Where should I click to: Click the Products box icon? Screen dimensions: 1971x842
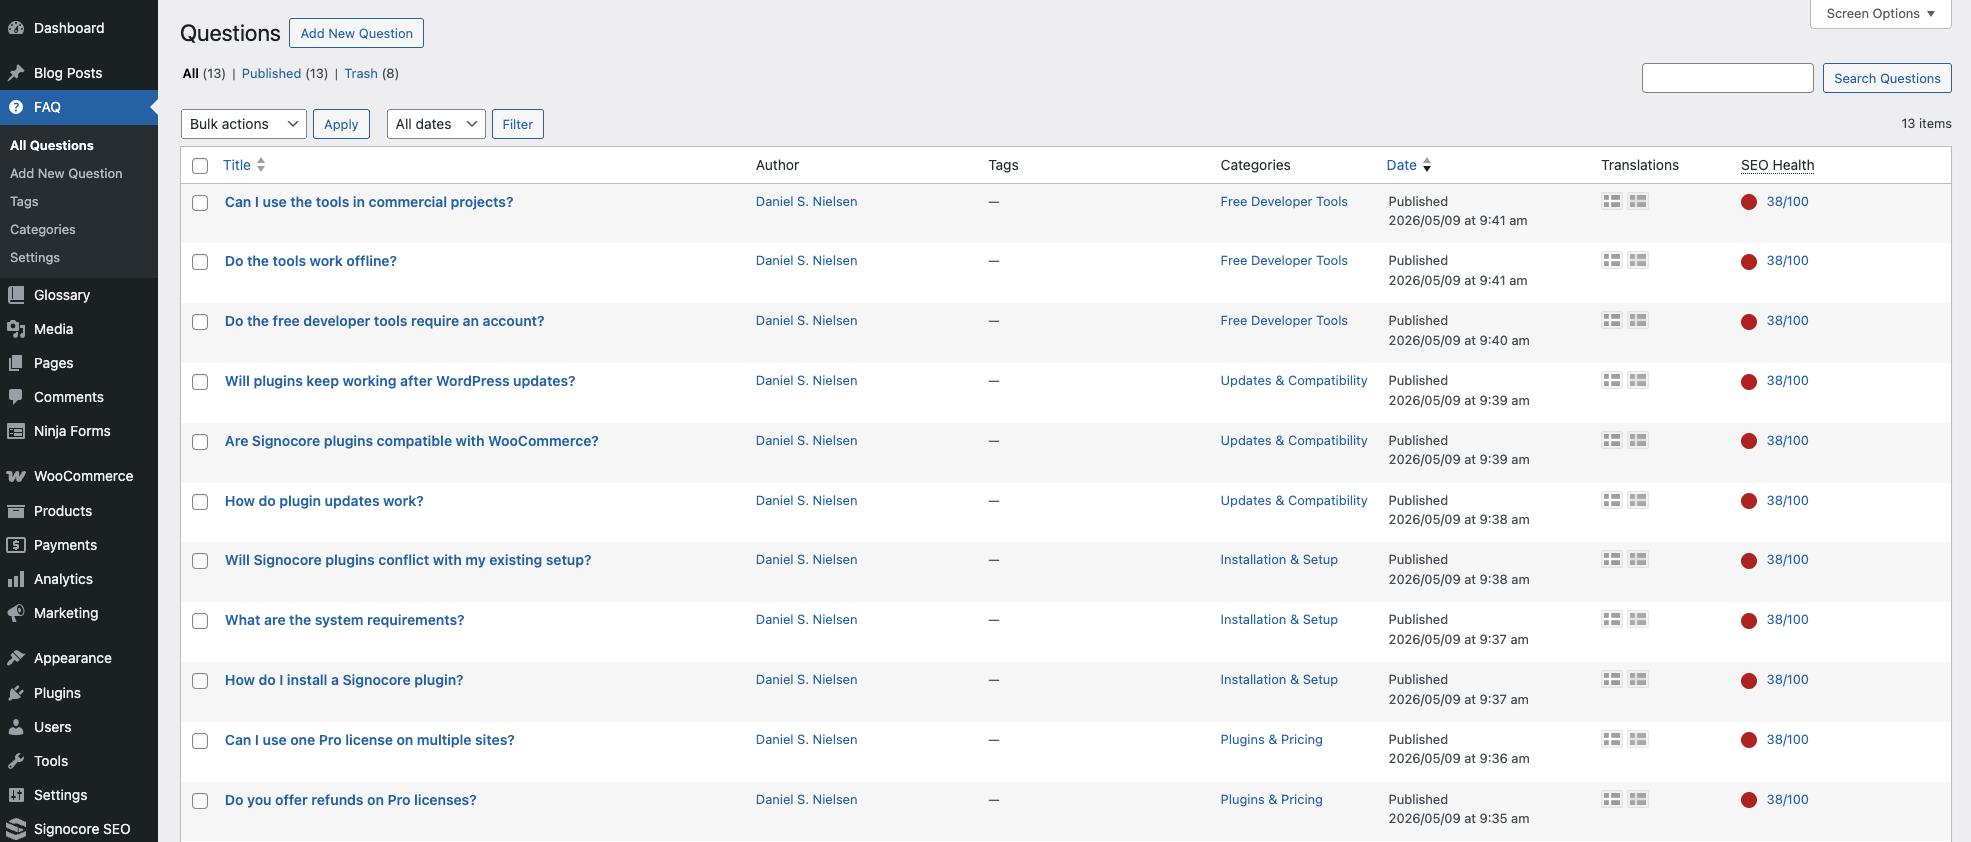(16, 511)
